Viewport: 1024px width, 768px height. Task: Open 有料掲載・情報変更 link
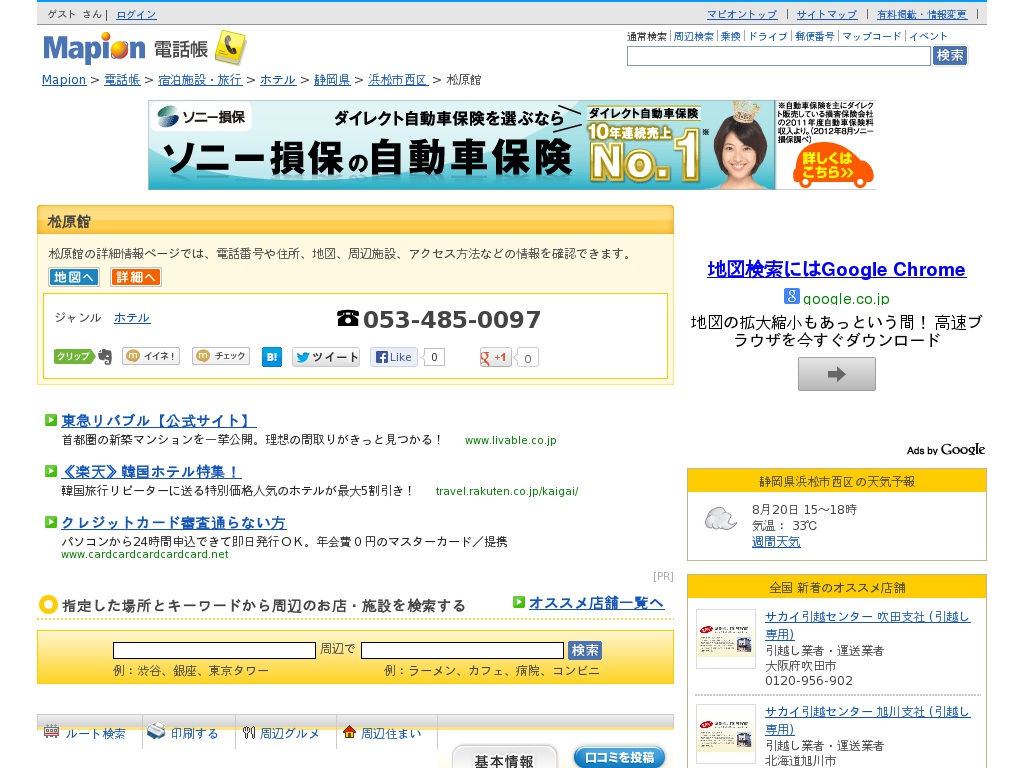pyautogui.click(x=921, y=14)
